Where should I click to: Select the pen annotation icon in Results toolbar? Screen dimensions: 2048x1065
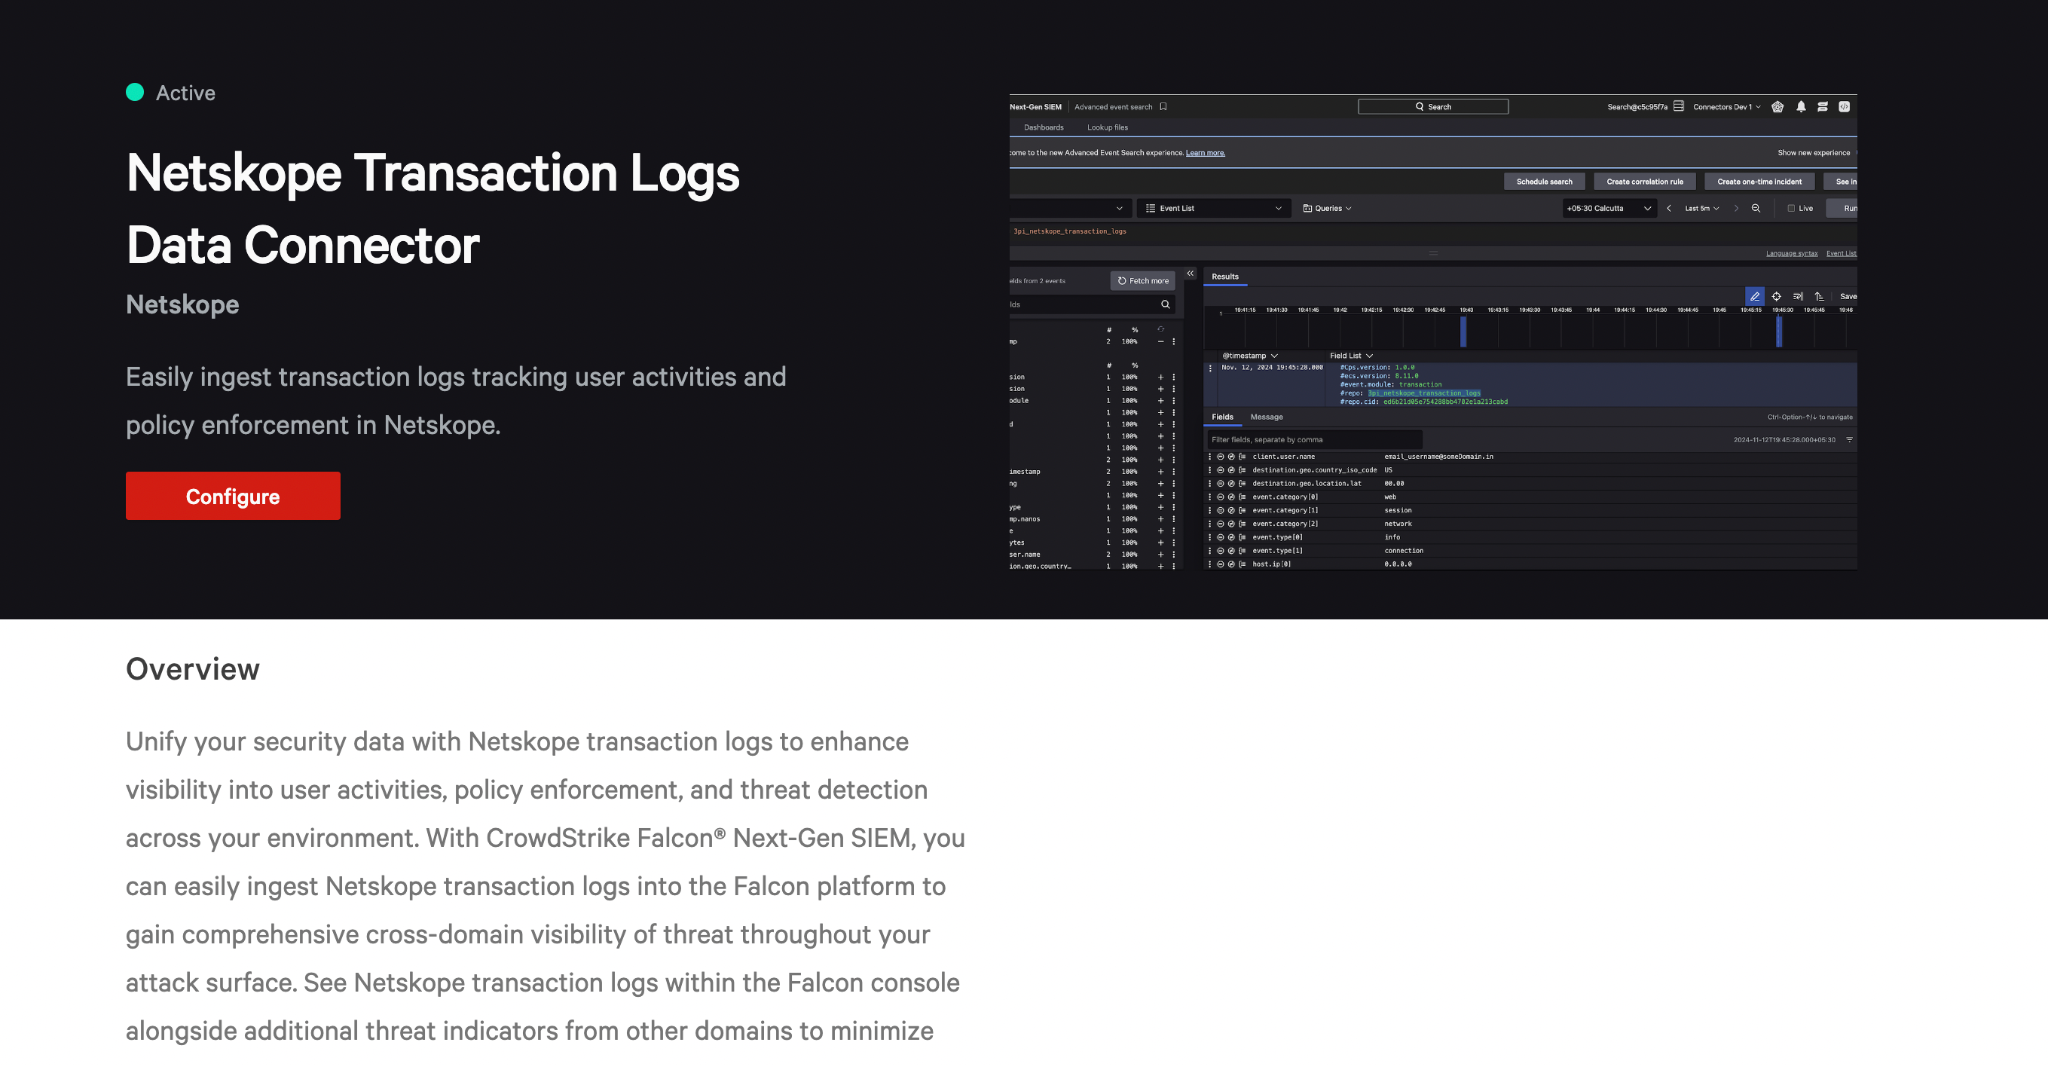pyautogui.click(x=1755, y=296)
